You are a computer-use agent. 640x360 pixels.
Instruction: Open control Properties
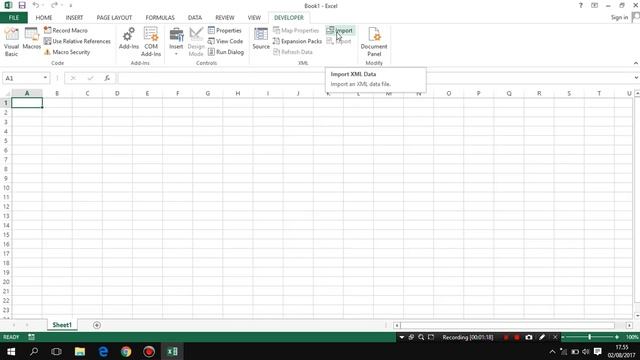224,30
